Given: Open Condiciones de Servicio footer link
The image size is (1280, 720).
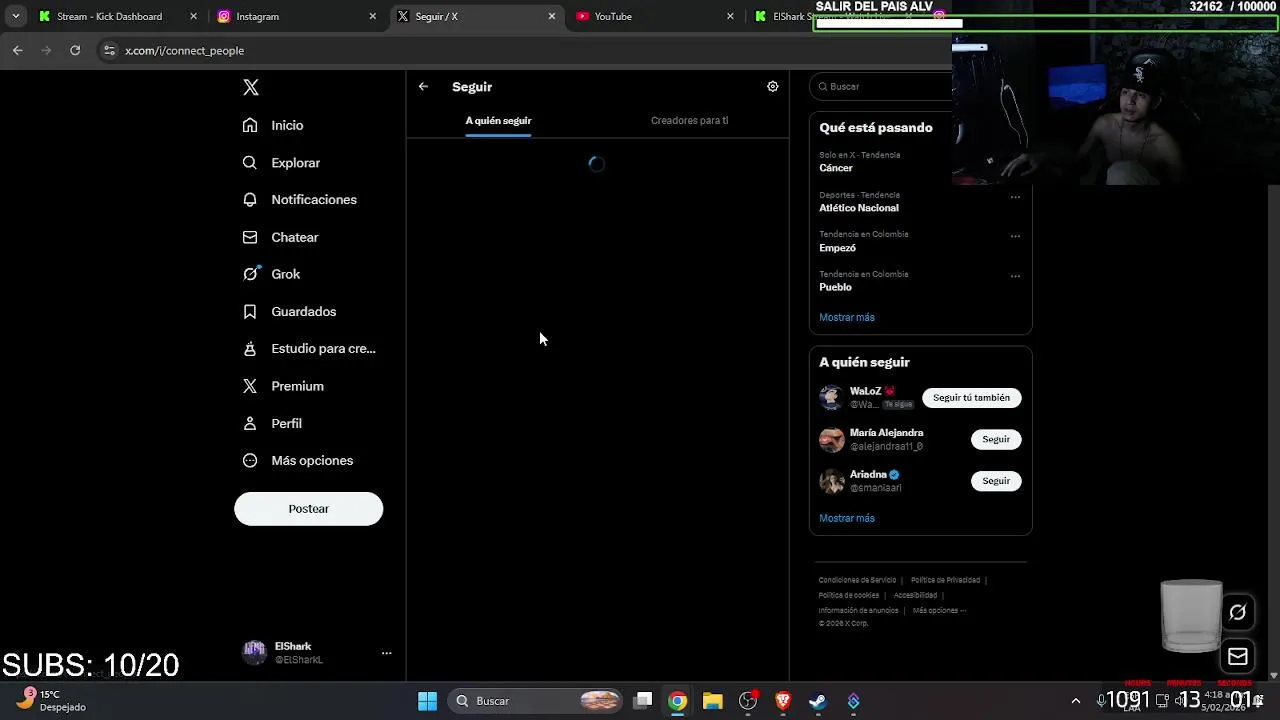Looking at the screenshot, I should (x=857, y=580).
